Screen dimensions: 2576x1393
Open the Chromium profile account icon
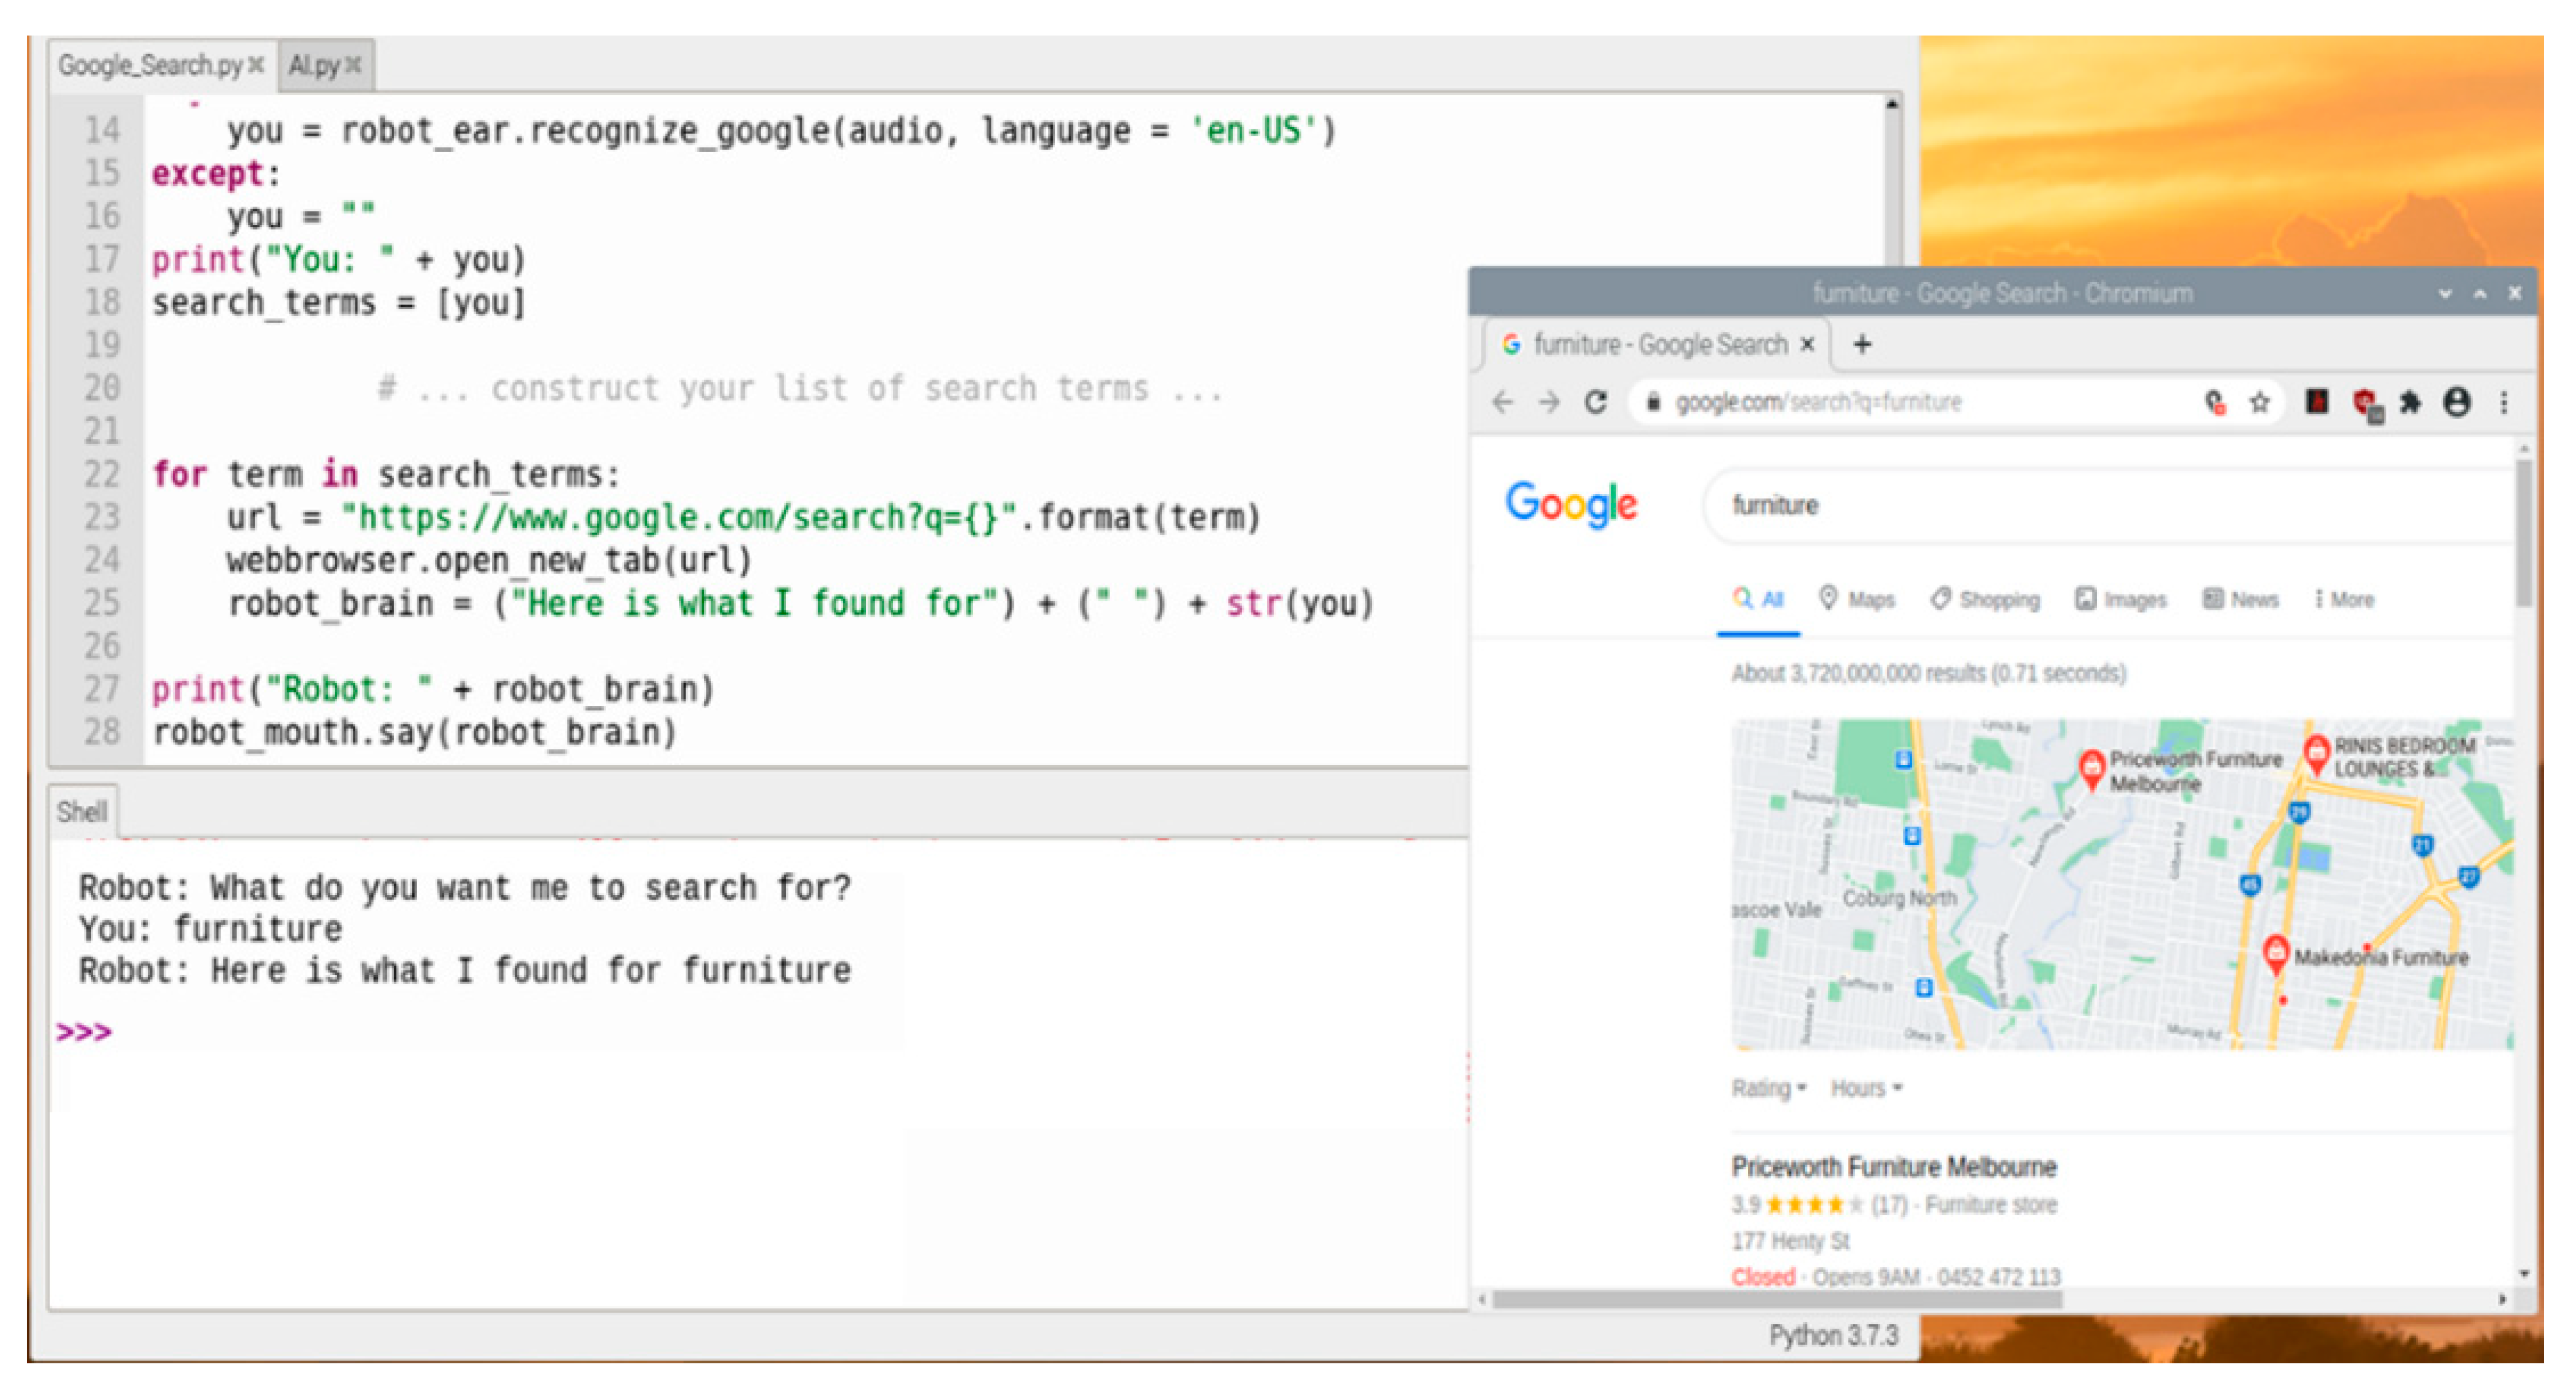pyautogui.click(x=2457, y=402)
